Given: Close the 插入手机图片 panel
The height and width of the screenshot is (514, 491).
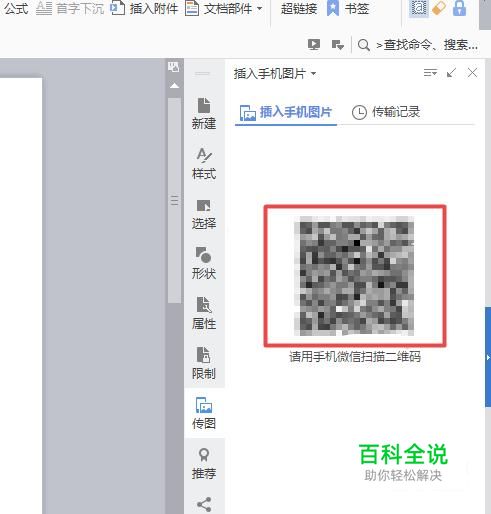Looking at the screenshot, I should click(472, 73).
